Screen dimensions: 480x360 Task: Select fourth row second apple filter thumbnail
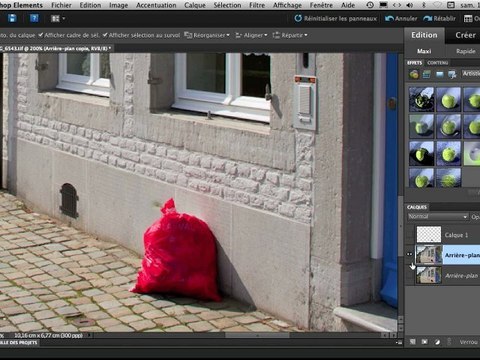449,178
